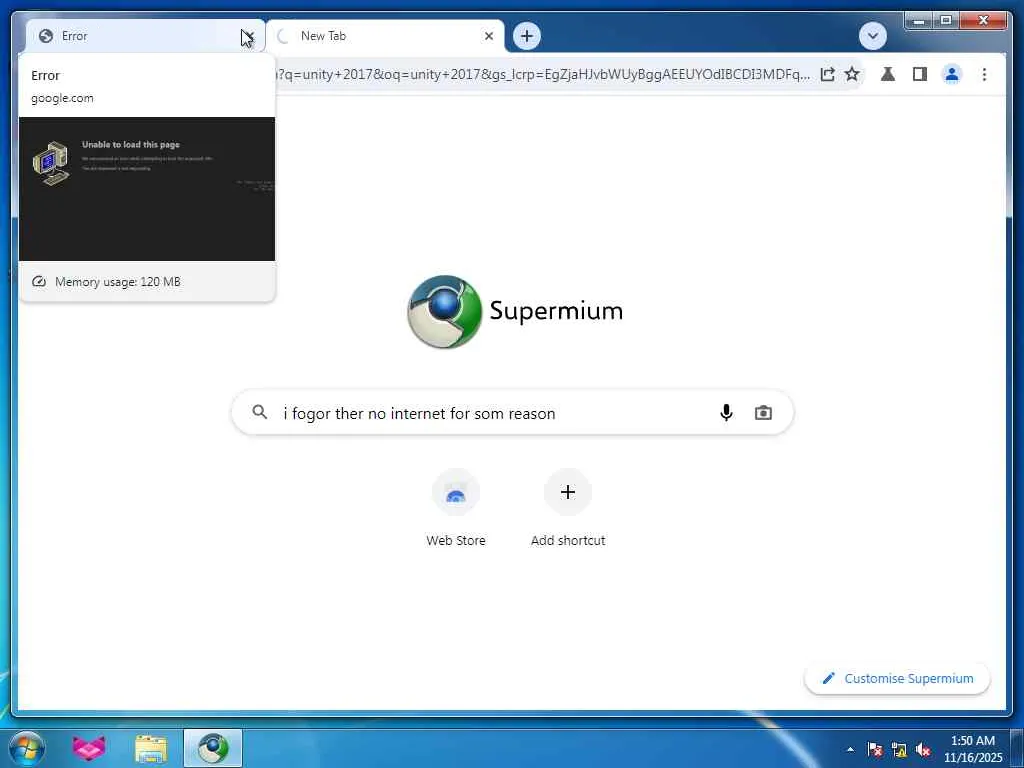The height and width of the screenshot is (768, 1024).
Task: Open the Windows Start menu orb
Action: coord(27,748)
